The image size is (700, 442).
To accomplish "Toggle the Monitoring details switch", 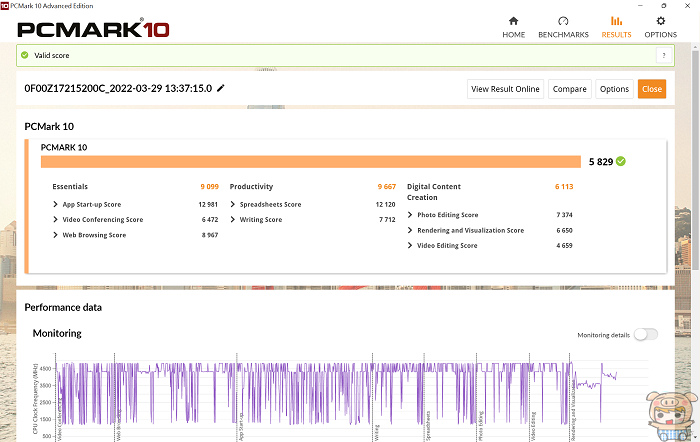I will click(645, 334).
